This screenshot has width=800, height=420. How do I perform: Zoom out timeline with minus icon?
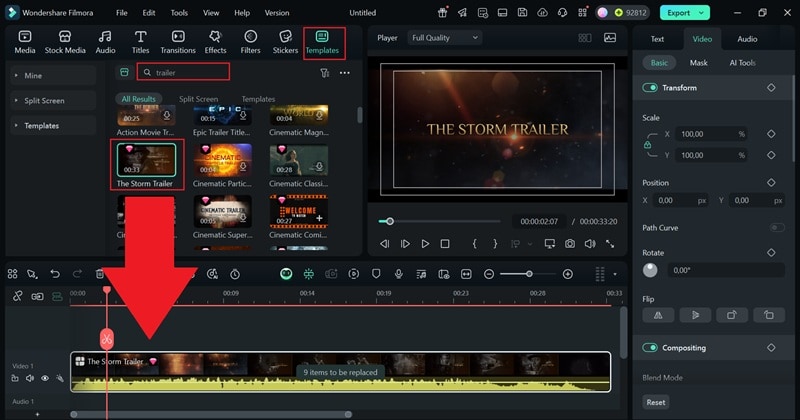click(489, 274)
